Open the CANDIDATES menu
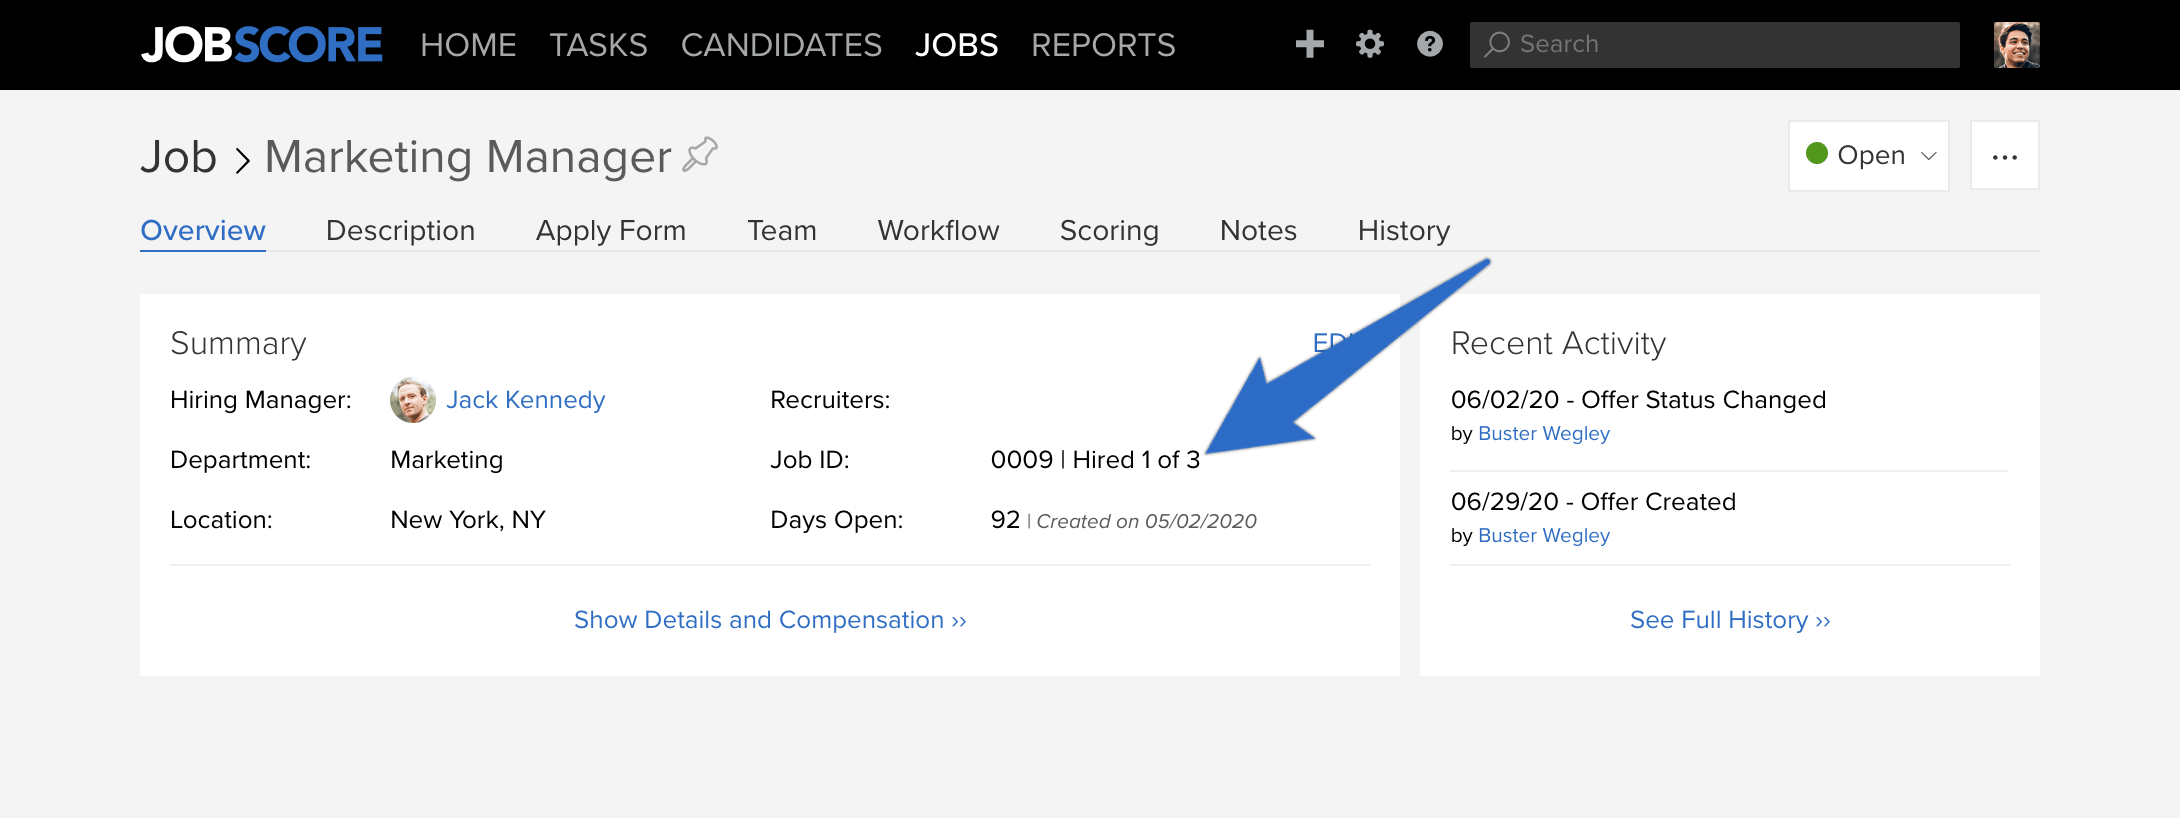2180x818 pixels. point(781,45)
